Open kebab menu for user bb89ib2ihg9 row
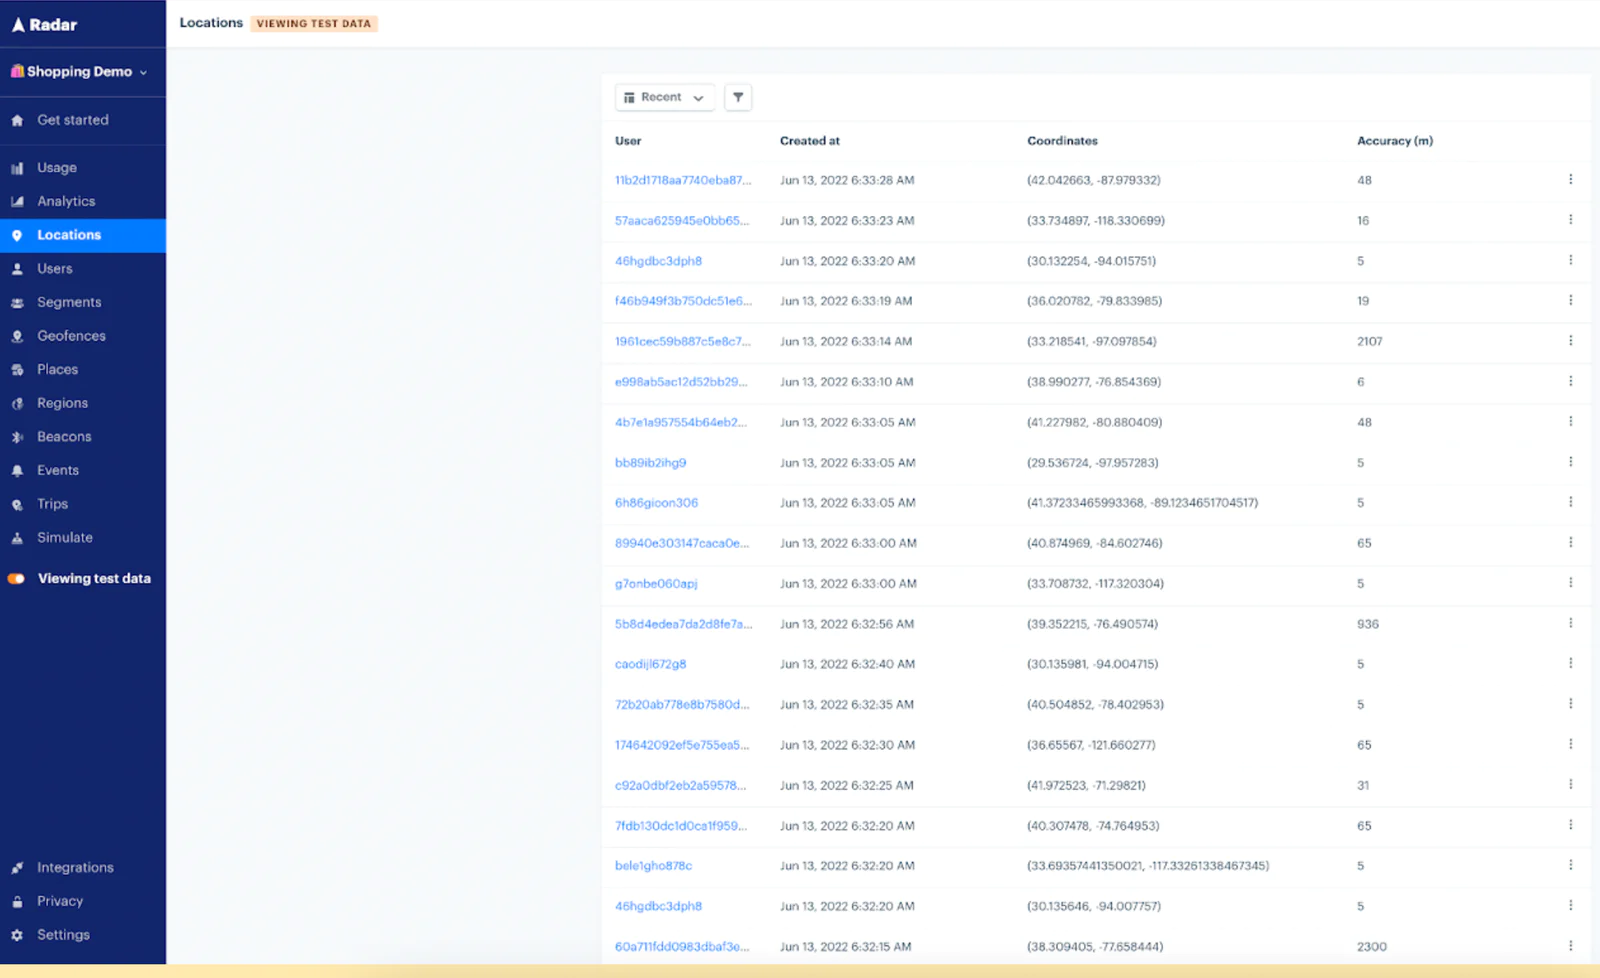1600x978 pixels. (x=1570, y=462)
